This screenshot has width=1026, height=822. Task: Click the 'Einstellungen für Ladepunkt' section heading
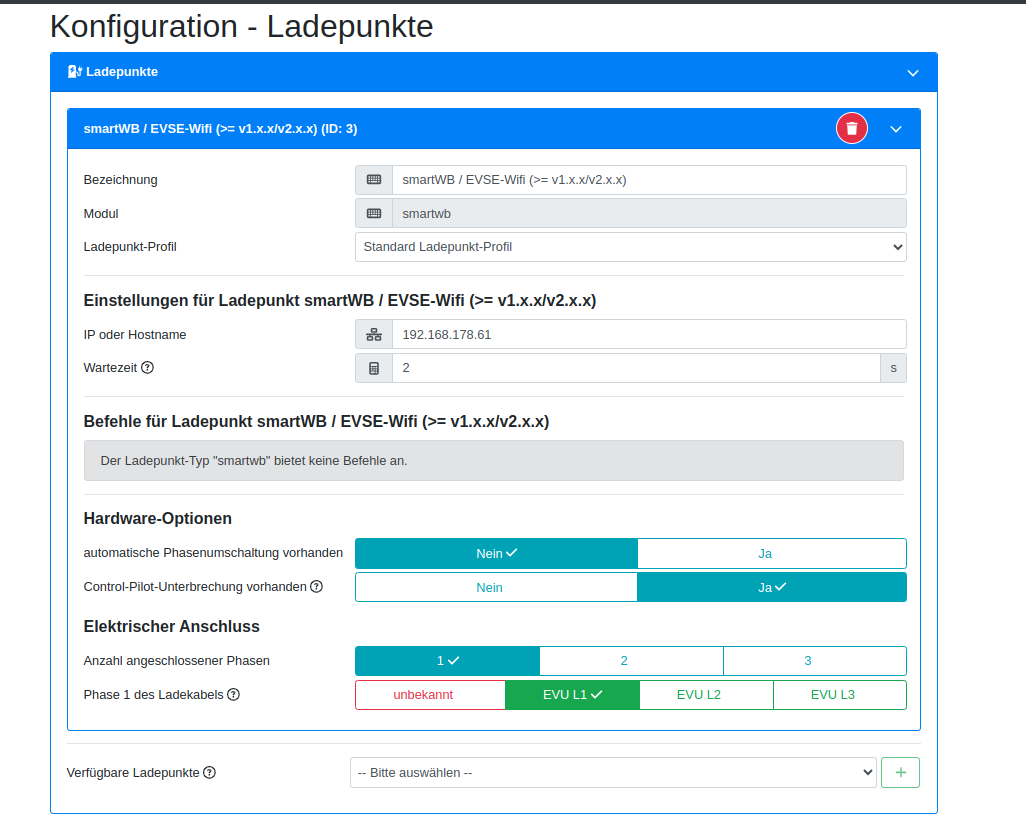point(340,300)
